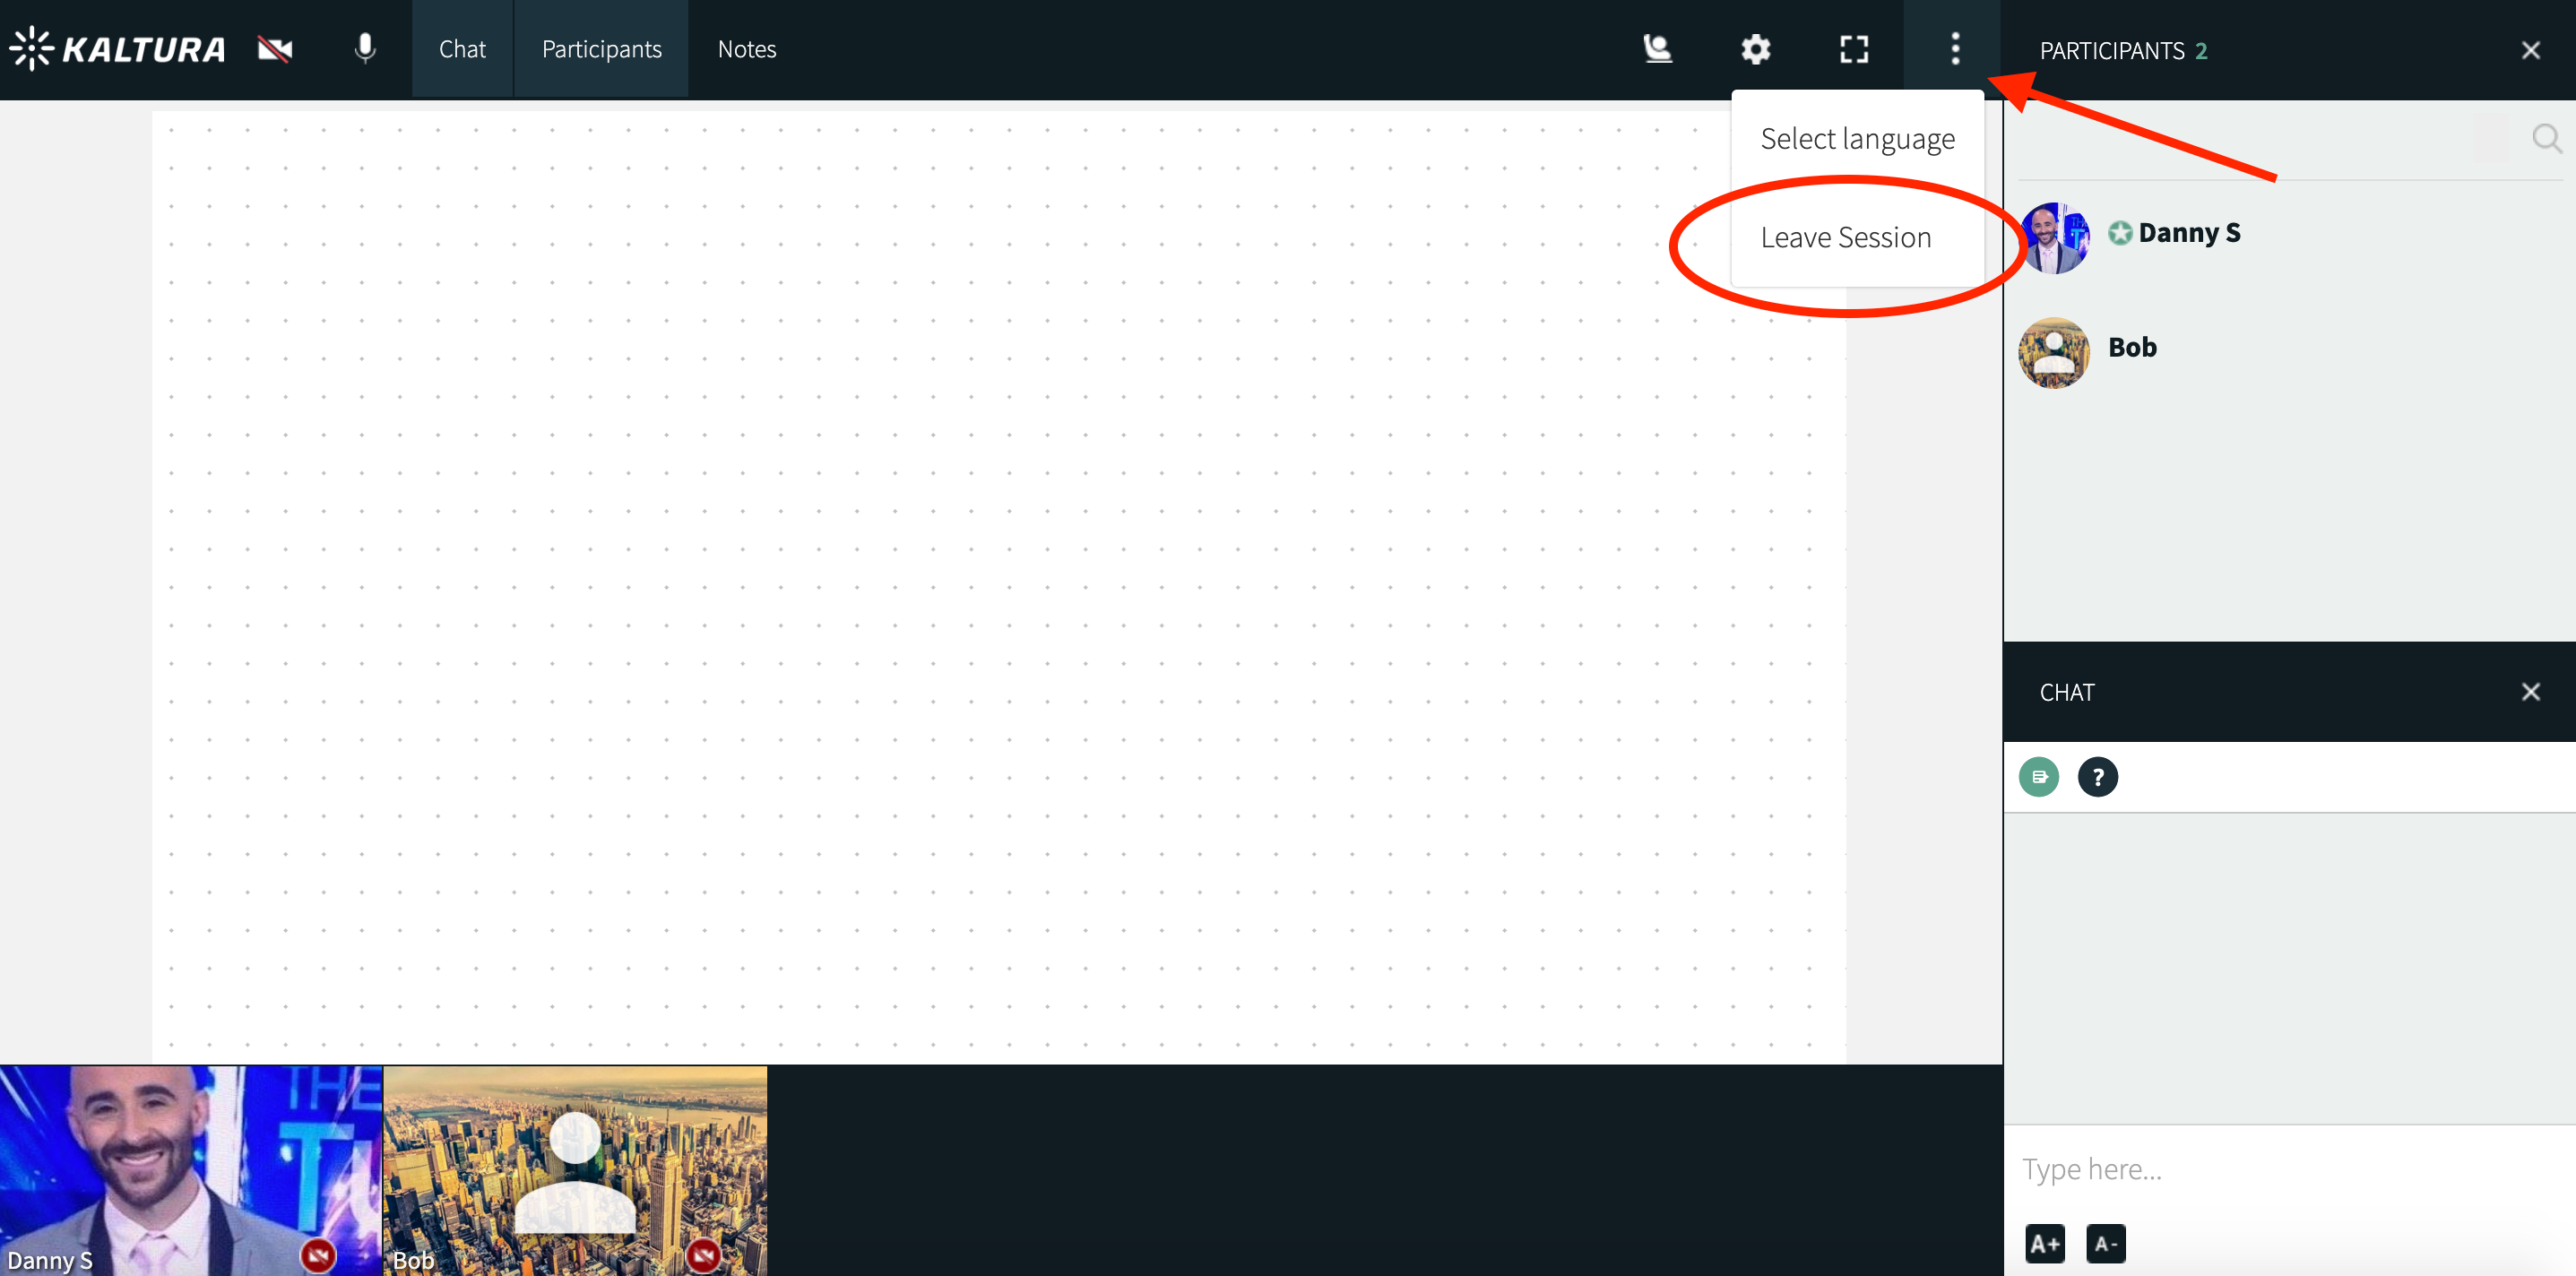
Task: Decrease chat font size with A-
Action: [x=2105, y=1244]
